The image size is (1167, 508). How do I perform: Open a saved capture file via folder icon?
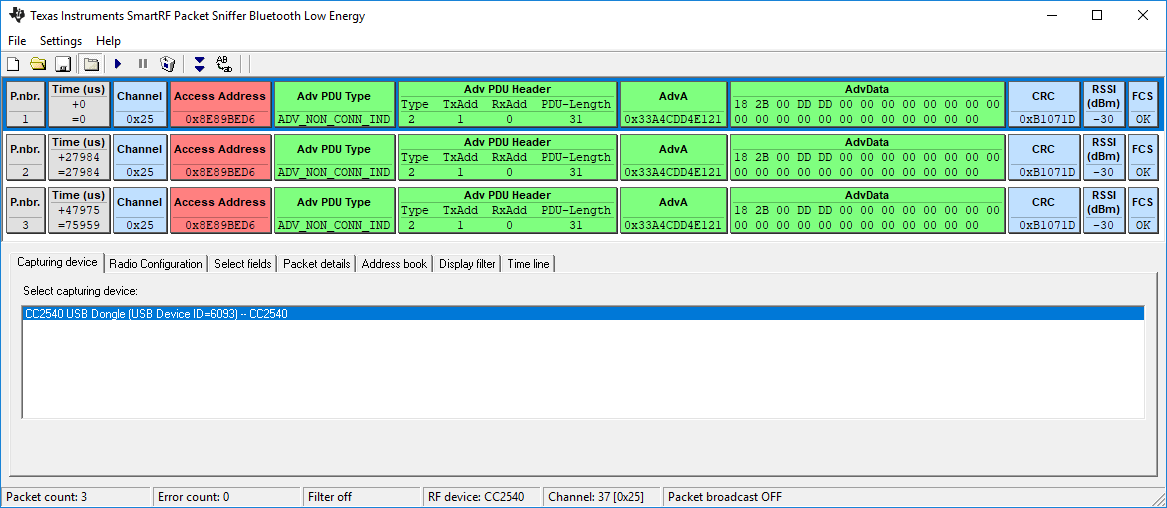click(38, 64)
